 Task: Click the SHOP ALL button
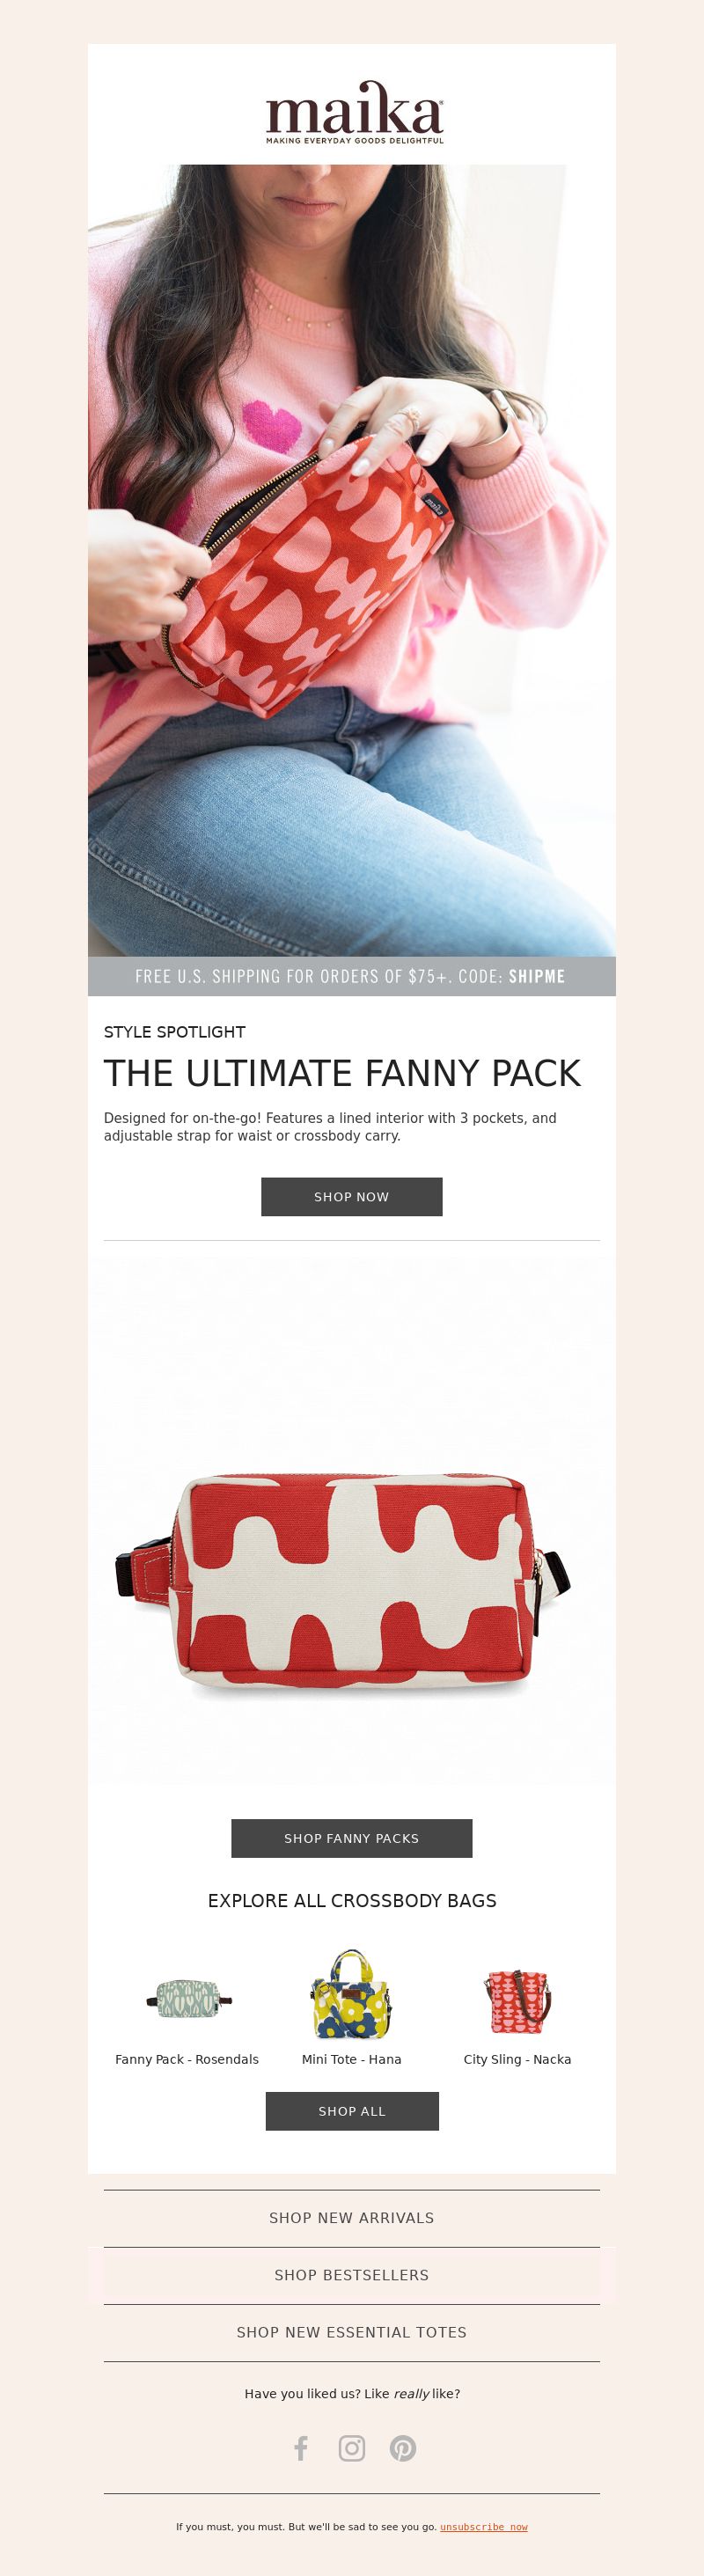(x=352, y=2111)
